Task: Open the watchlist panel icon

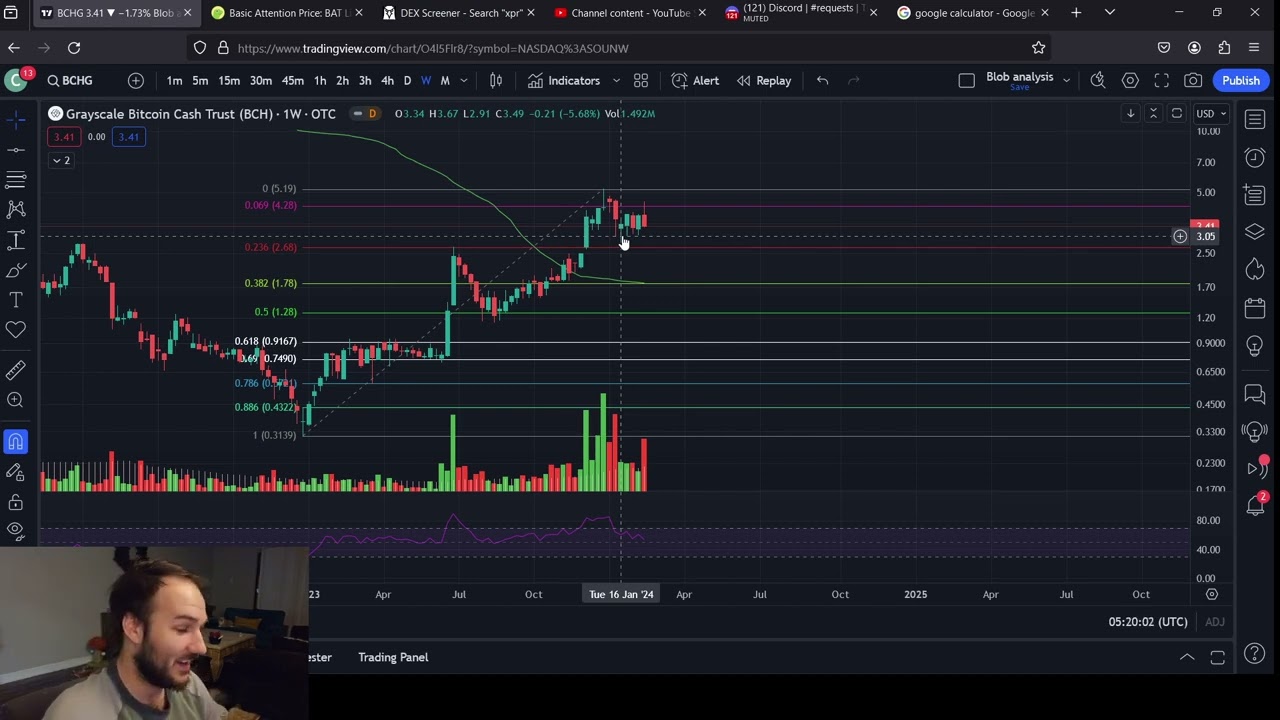Action: (x=1255, y=120)
